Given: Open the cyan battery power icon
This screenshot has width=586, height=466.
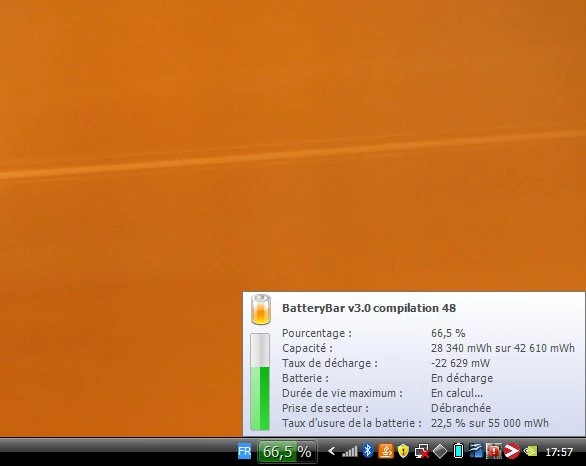Looking at the screenshot, I should point(458,451).
